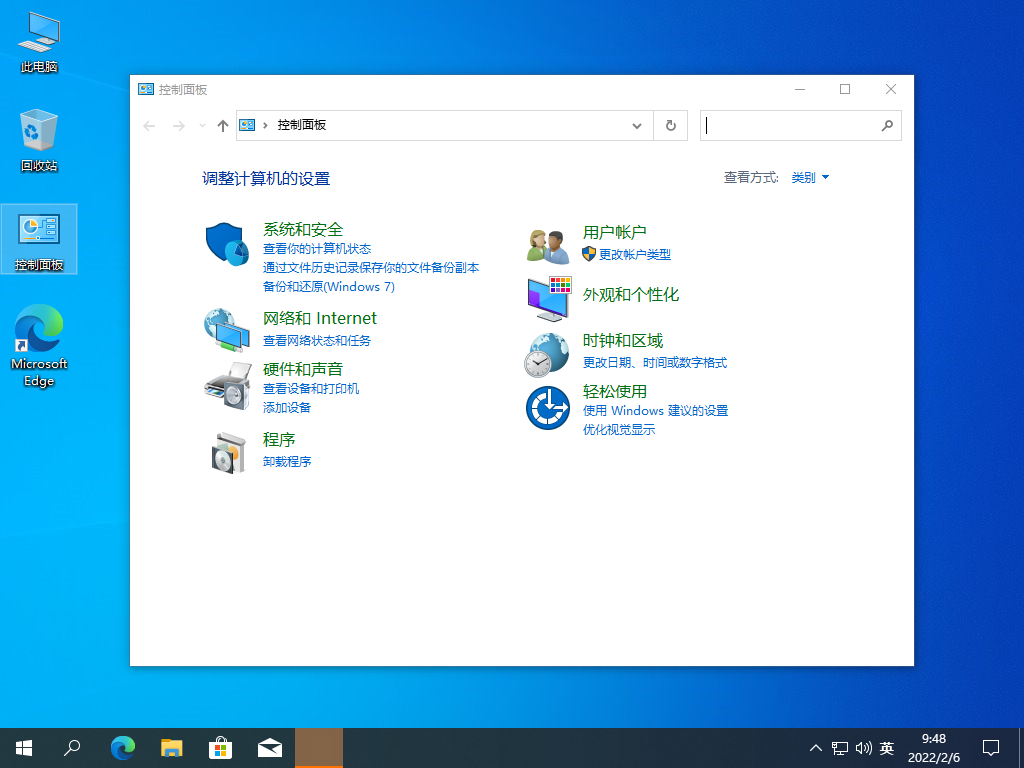Click the 网络和 Internet category icon
This screenshot has height=768, width=1024.
click(226, 330)
